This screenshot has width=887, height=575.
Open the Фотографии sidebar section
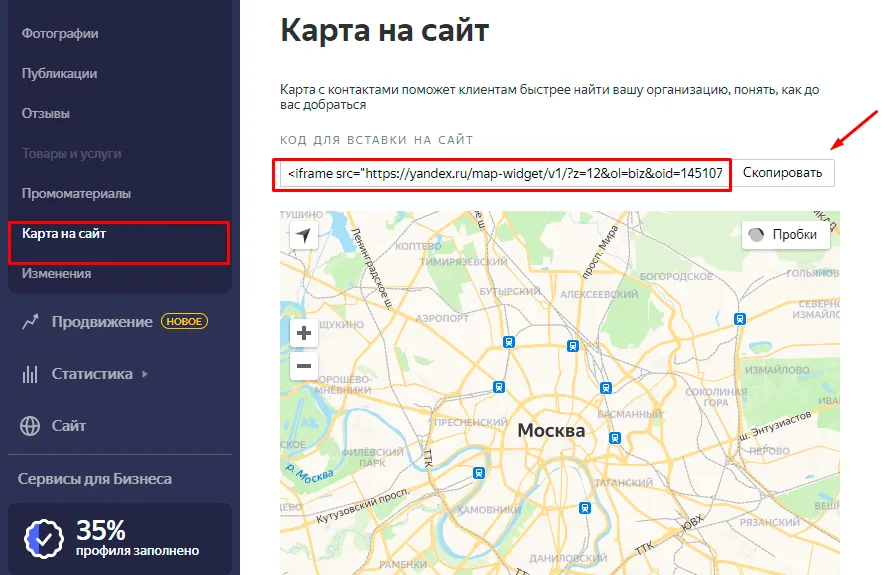[x=60, y=33]
